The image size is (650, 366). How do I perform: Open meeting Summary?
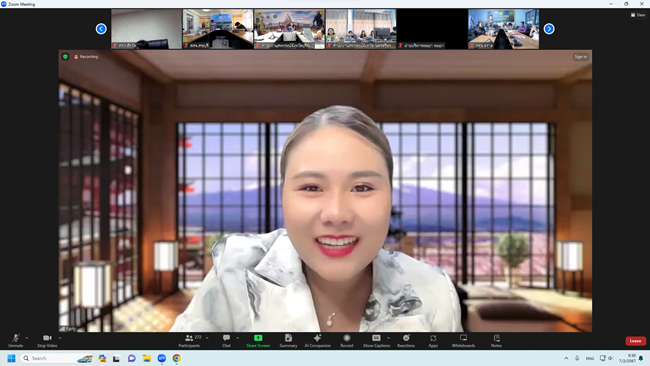point(288,341)
